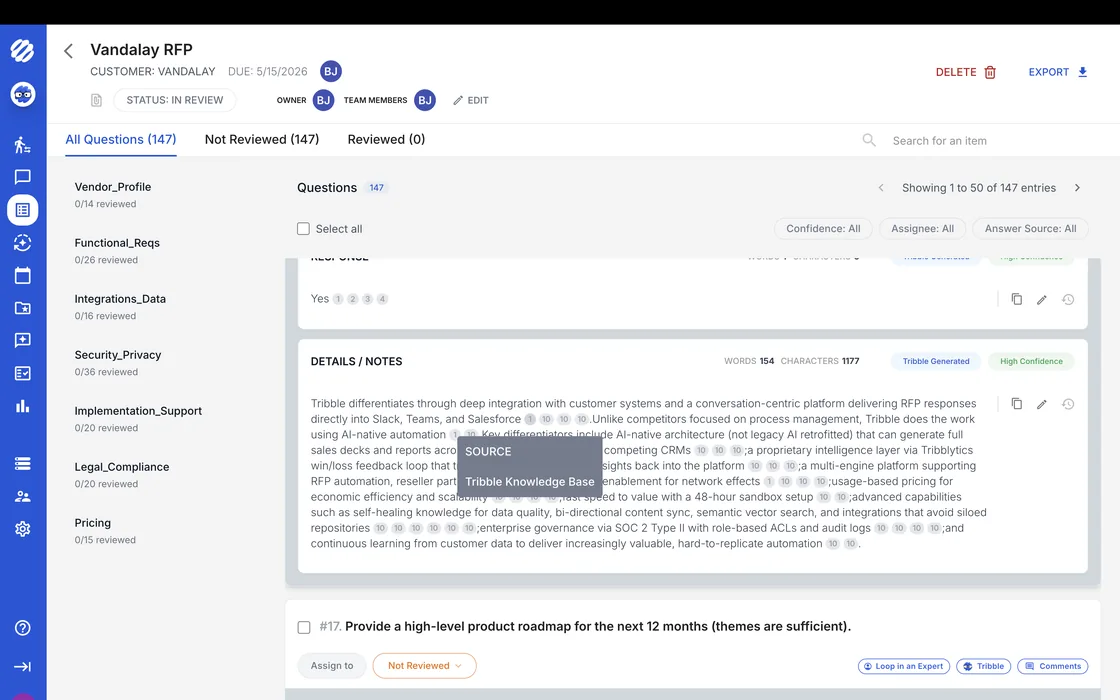Edit Details / Notes with pencil icon
This screenshot has width=1120, height=700.
1042,404
